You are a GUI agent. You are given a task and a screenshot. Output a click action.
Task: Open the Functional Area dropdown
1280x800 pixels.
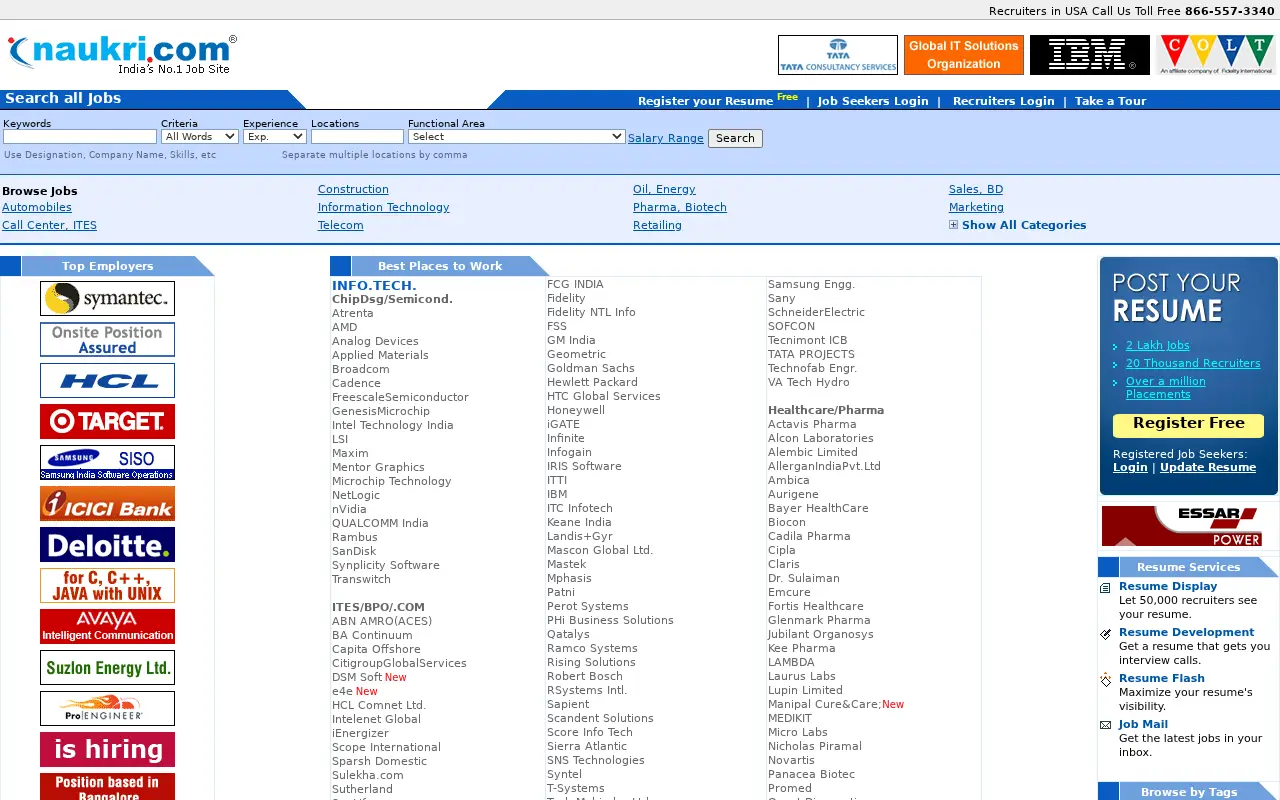[516, 136]
